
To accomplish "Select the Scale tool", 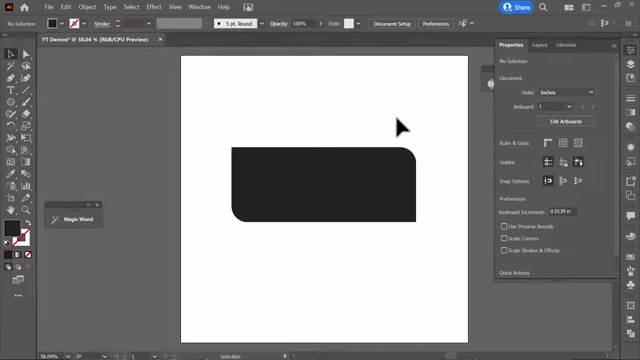I will click(26, 126).
